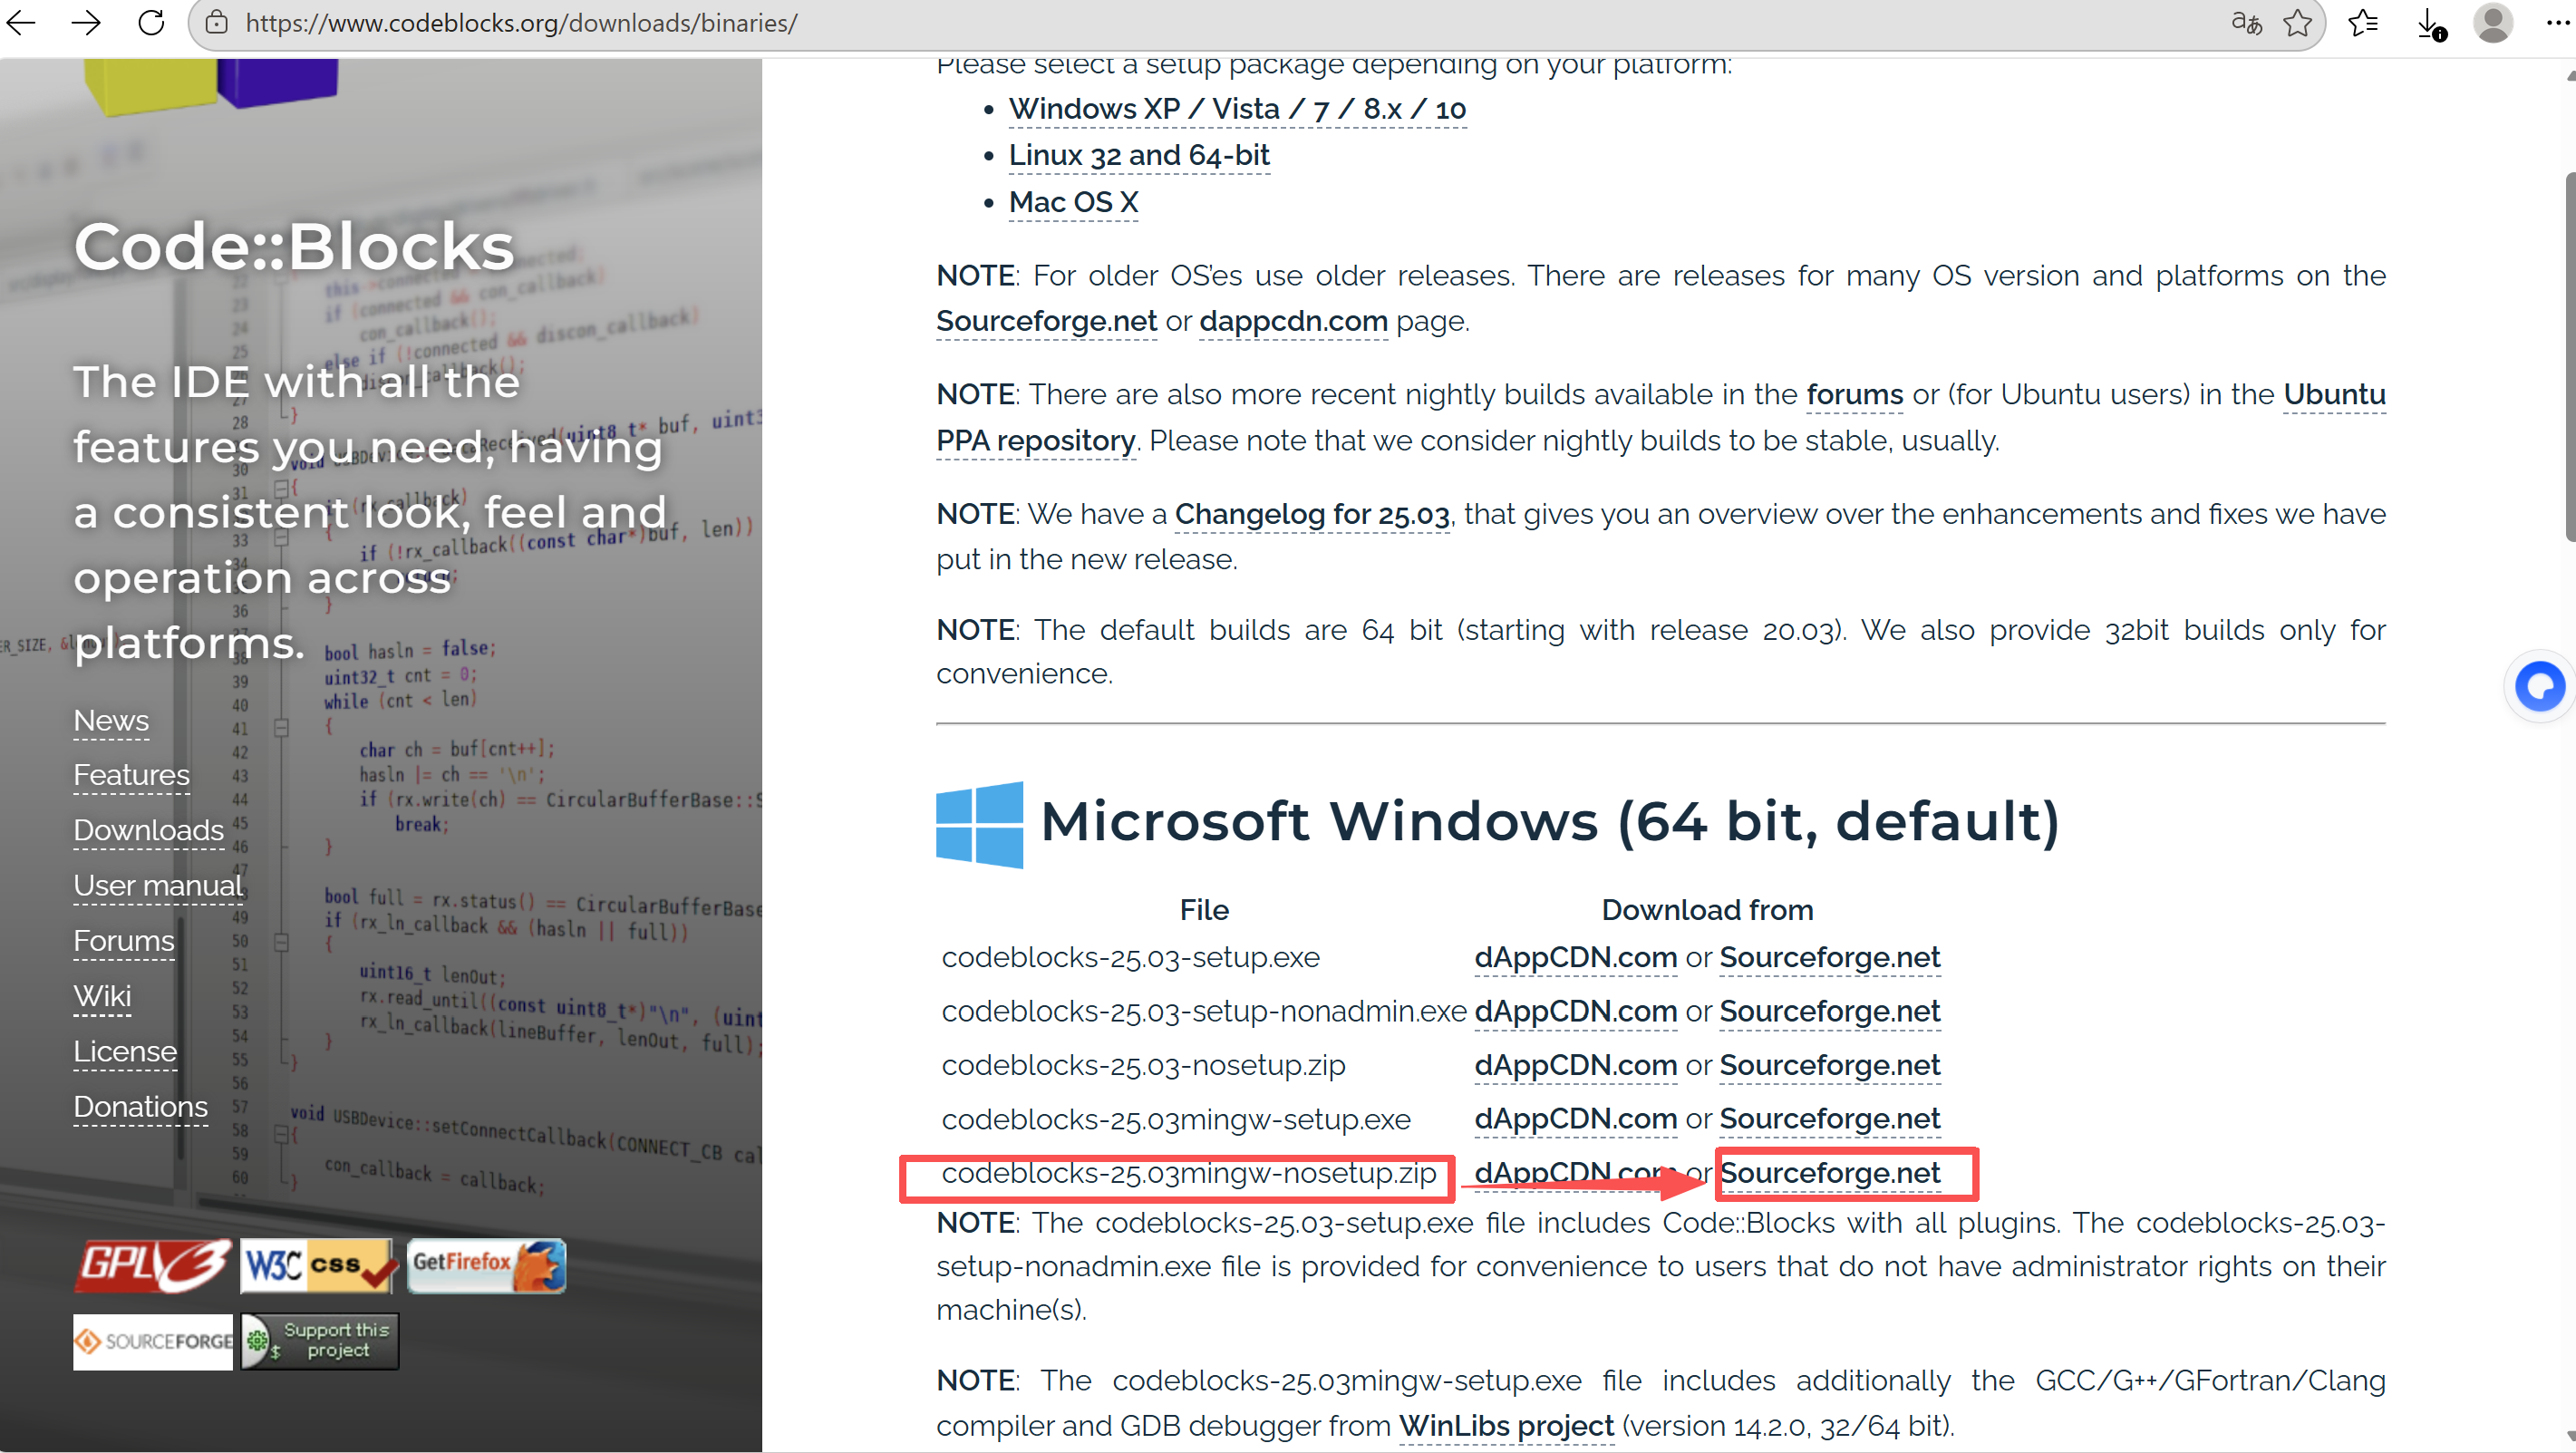Open the browser settings and more menu
The image size is (2576, 1453).
[x=2557, y=22]
